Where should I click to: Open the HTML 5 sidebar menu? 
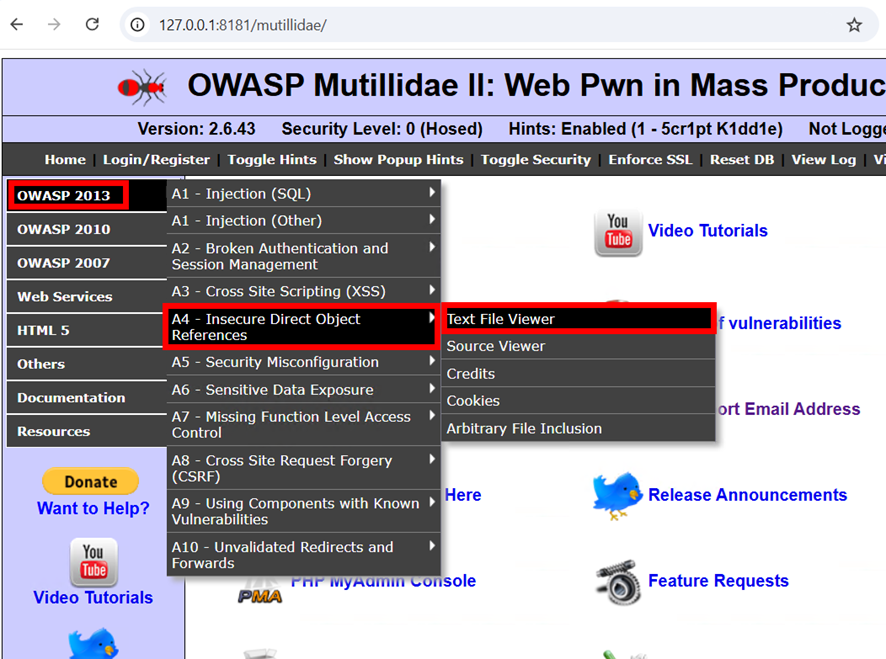point(86,330)
